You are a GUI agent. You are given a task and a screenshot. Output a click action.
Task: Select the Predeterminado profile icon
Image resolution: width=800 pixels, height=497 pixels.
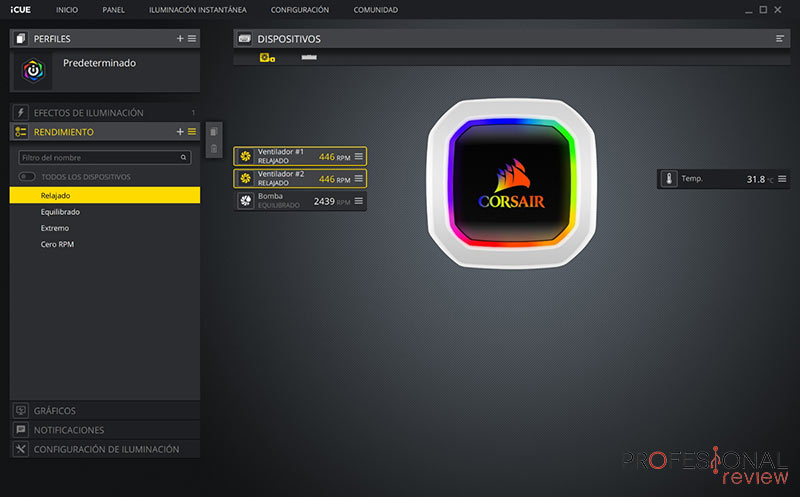click(33, 71)
